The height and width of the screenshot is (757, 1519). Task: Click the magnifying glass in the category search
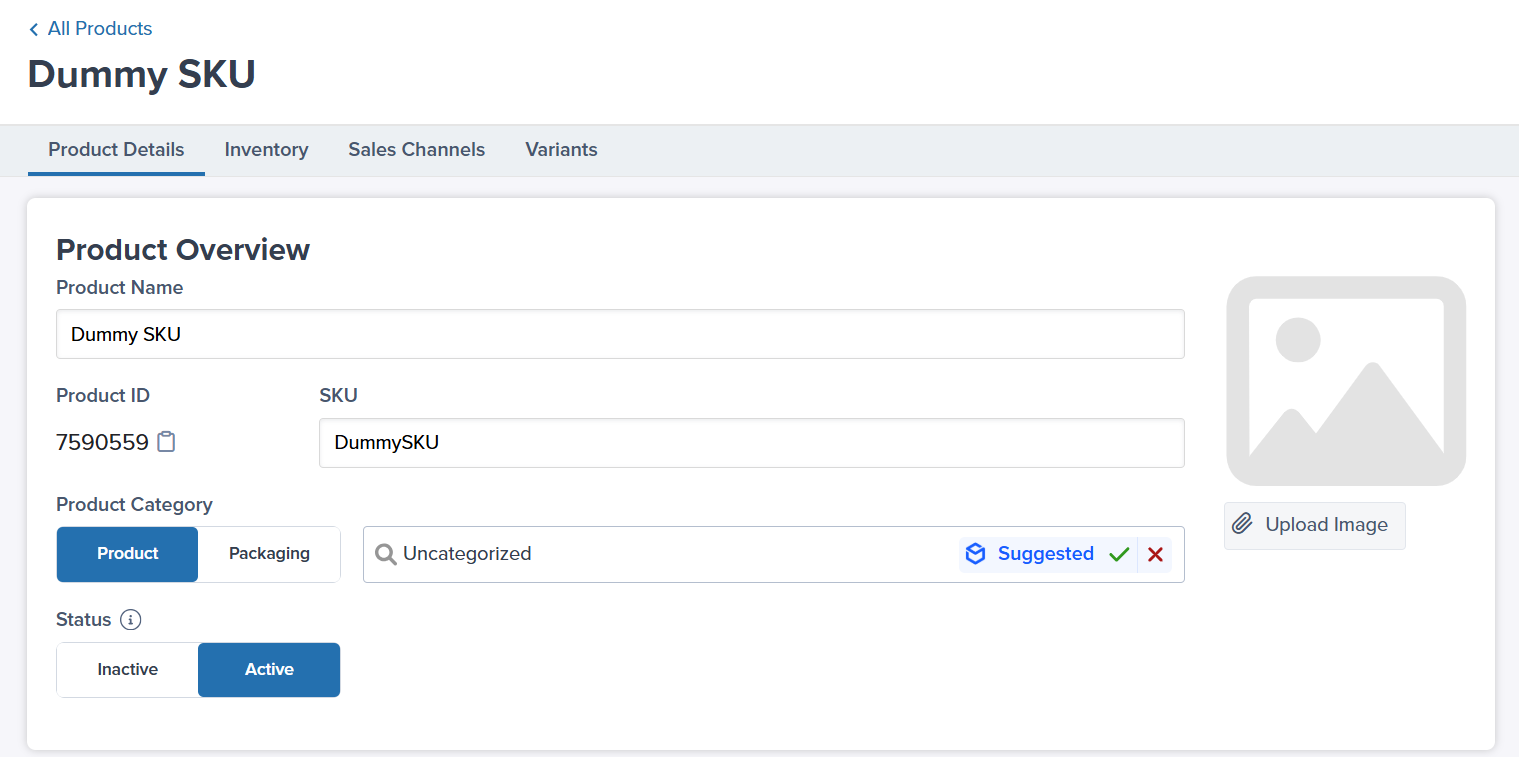coord(385,554)
